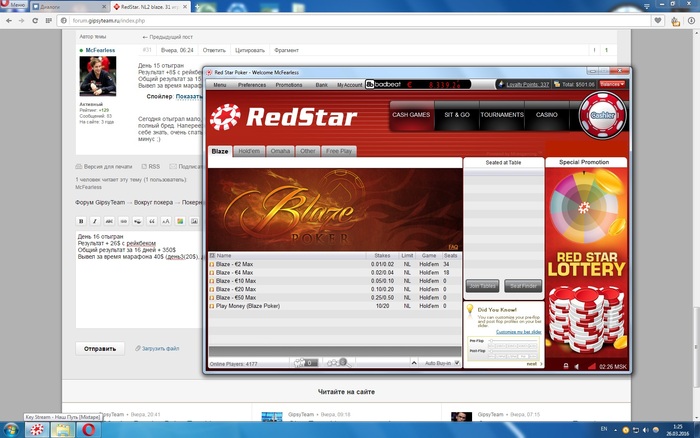
Task: Open the FAQ link on Blaze banner
Action: pos(453,247)
